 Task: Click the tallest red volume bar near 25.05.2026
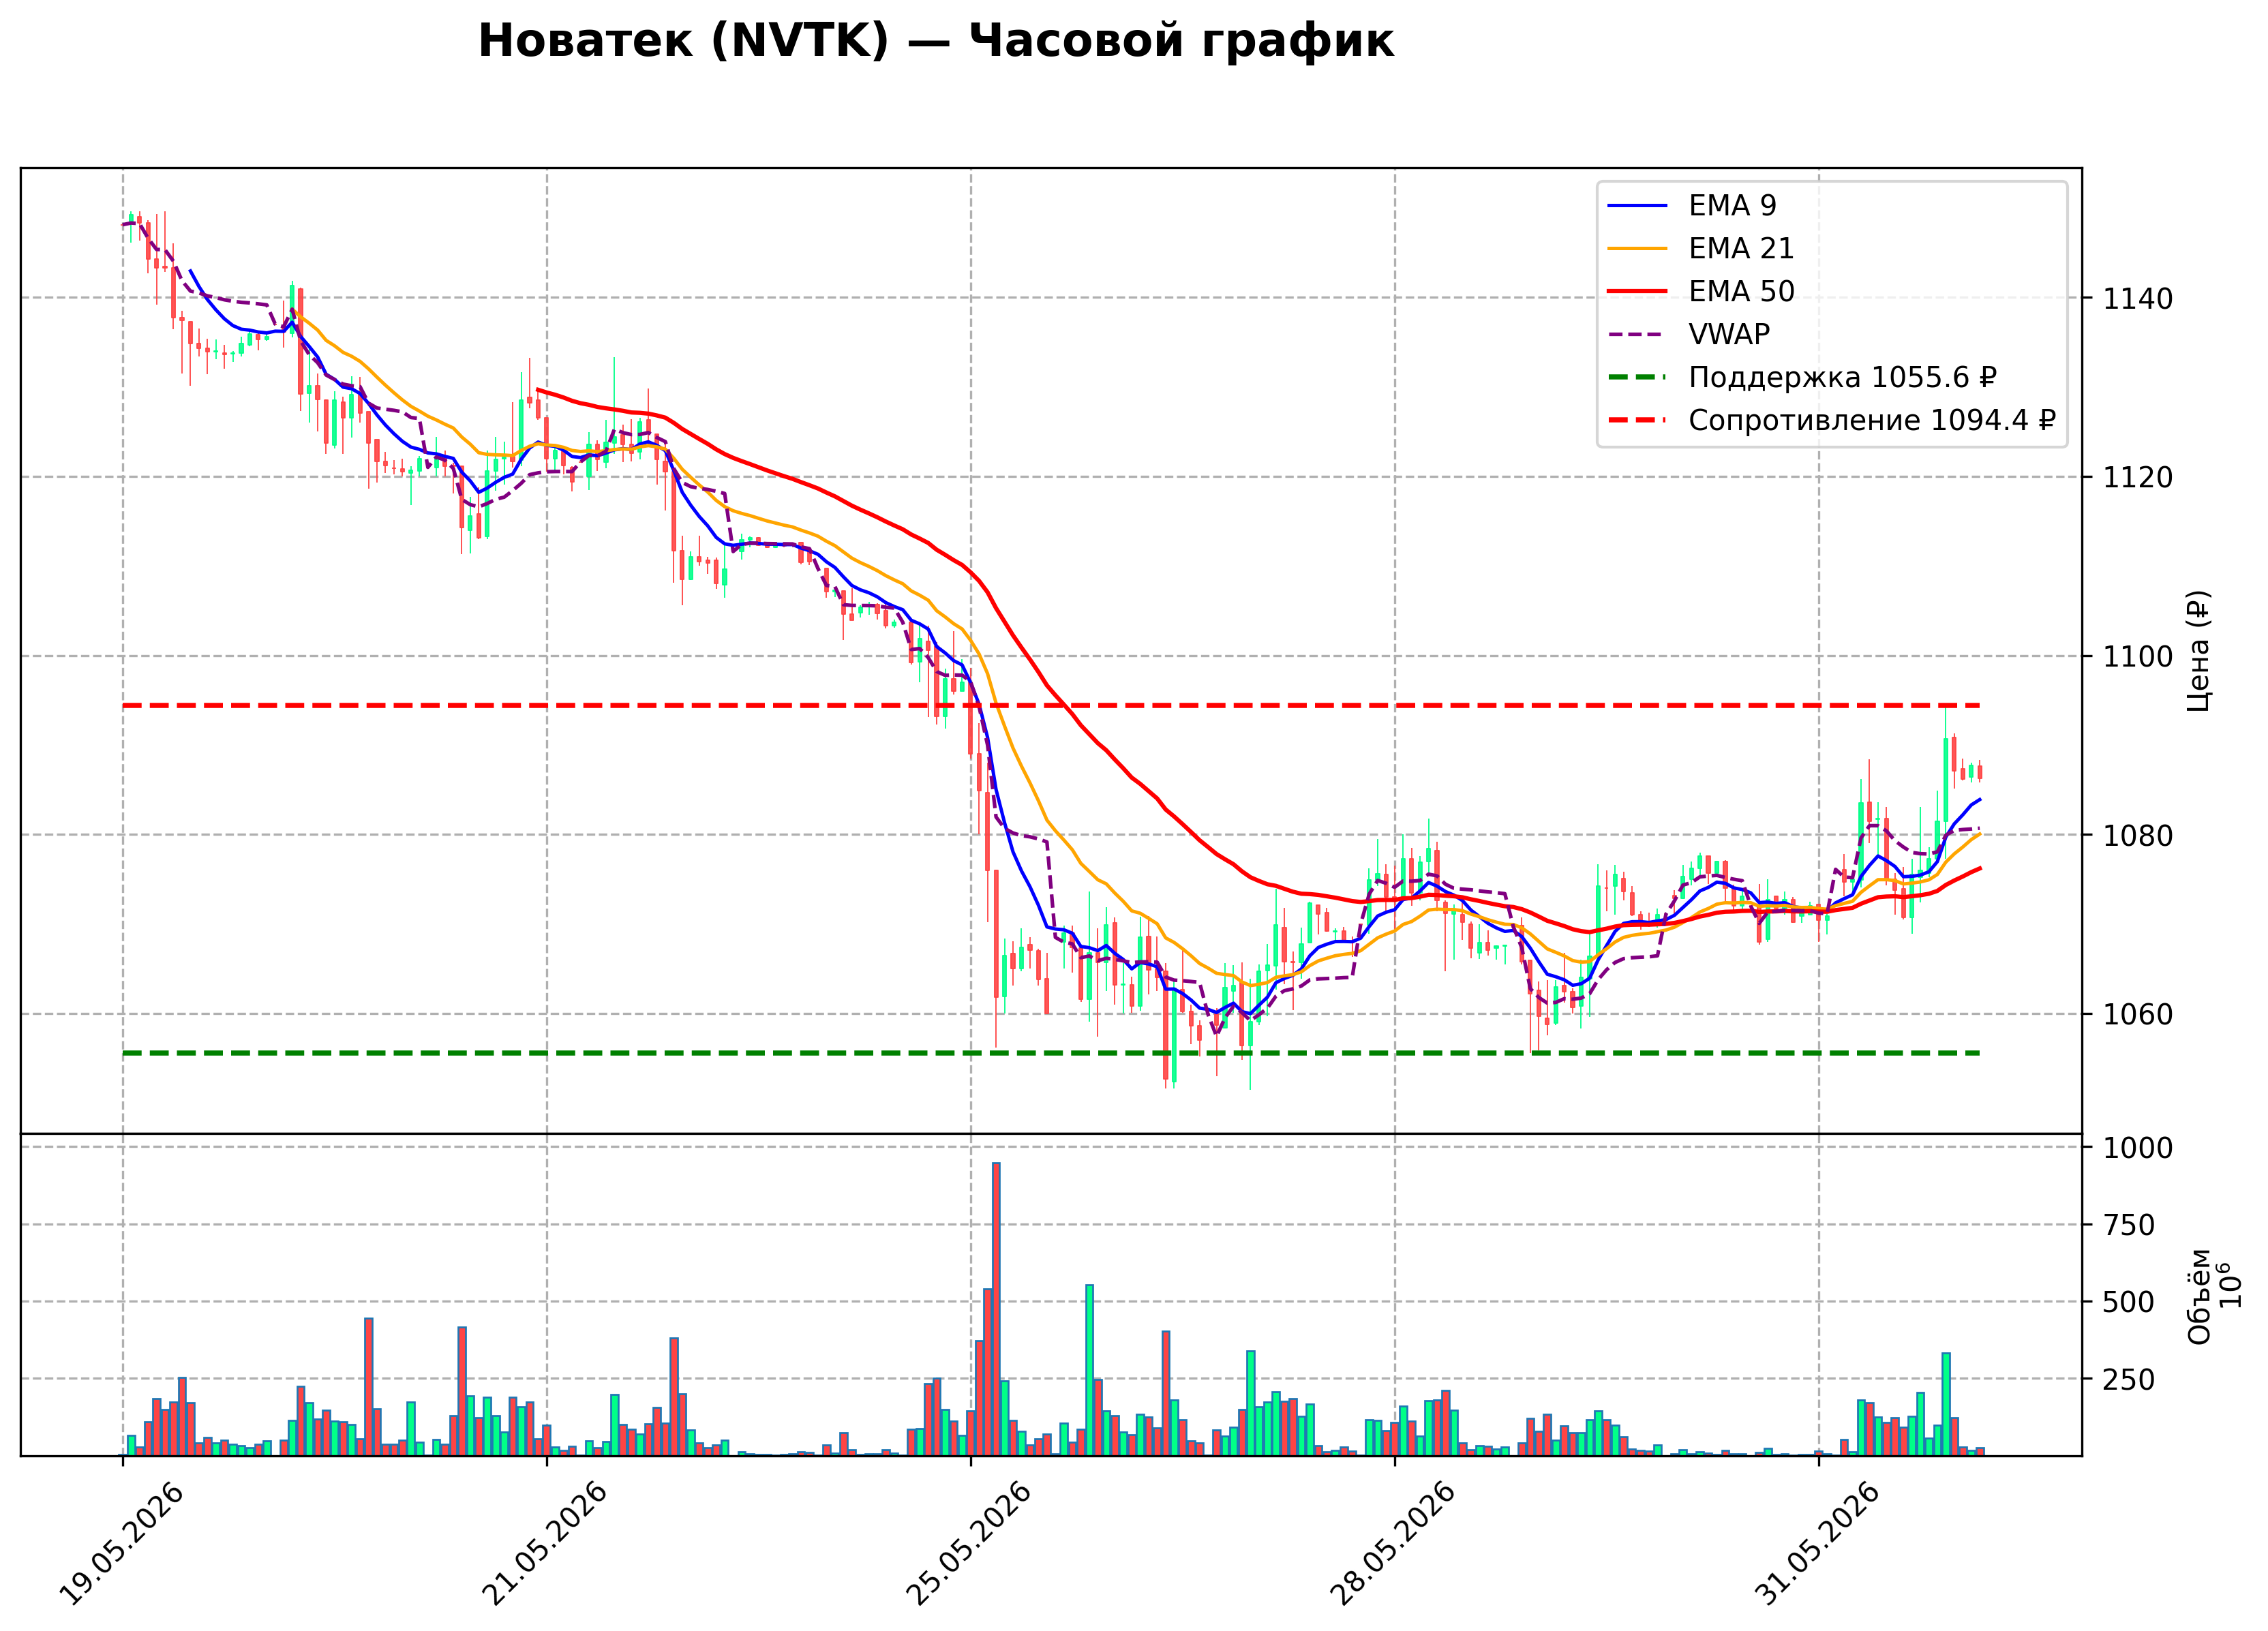click(996, 1309)
